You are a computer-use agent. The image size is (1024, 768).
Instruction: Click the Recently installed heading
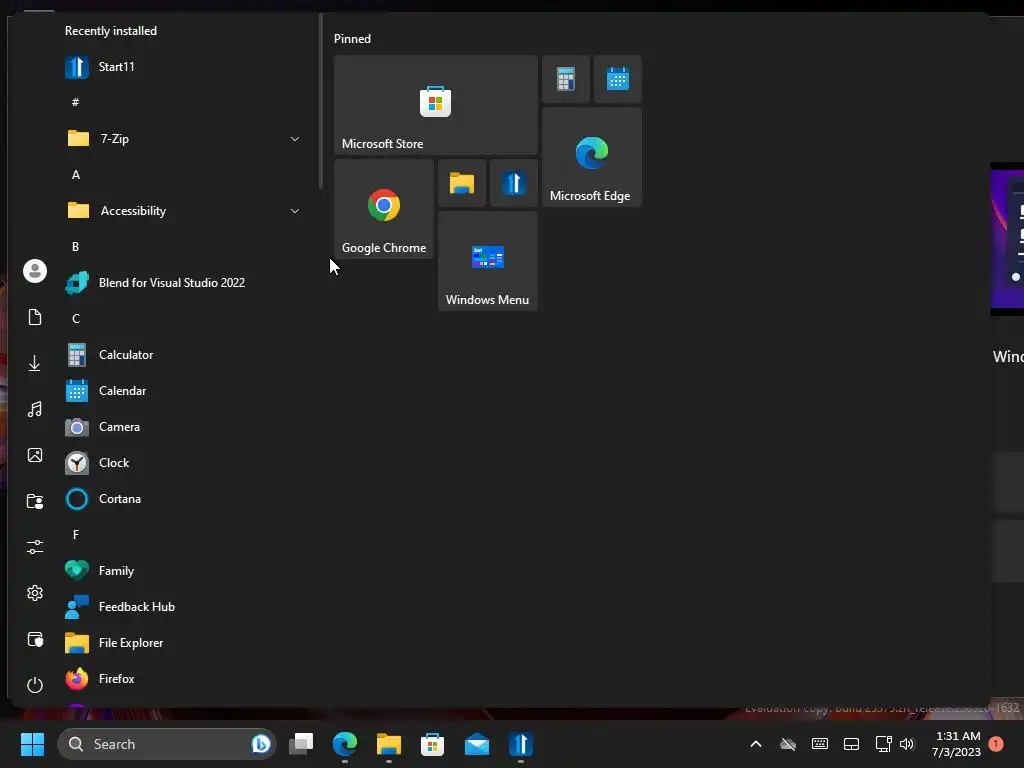click(x=111, y=31)
